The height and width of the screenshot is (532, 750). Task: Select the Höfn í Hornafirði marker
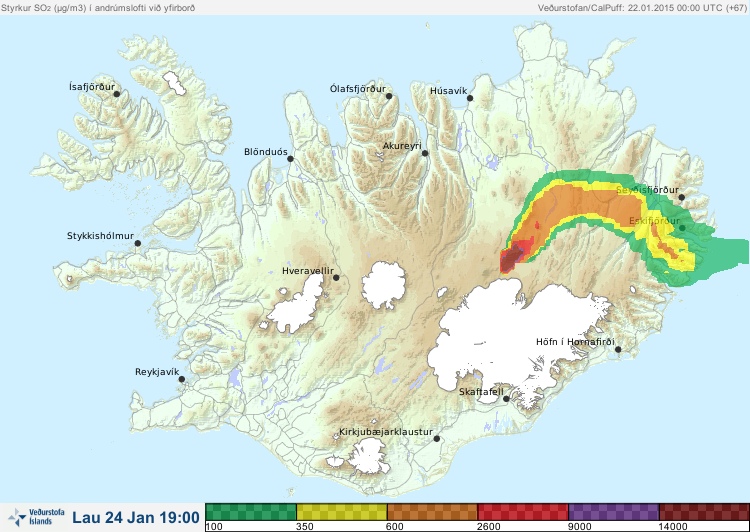pos(618,350)
